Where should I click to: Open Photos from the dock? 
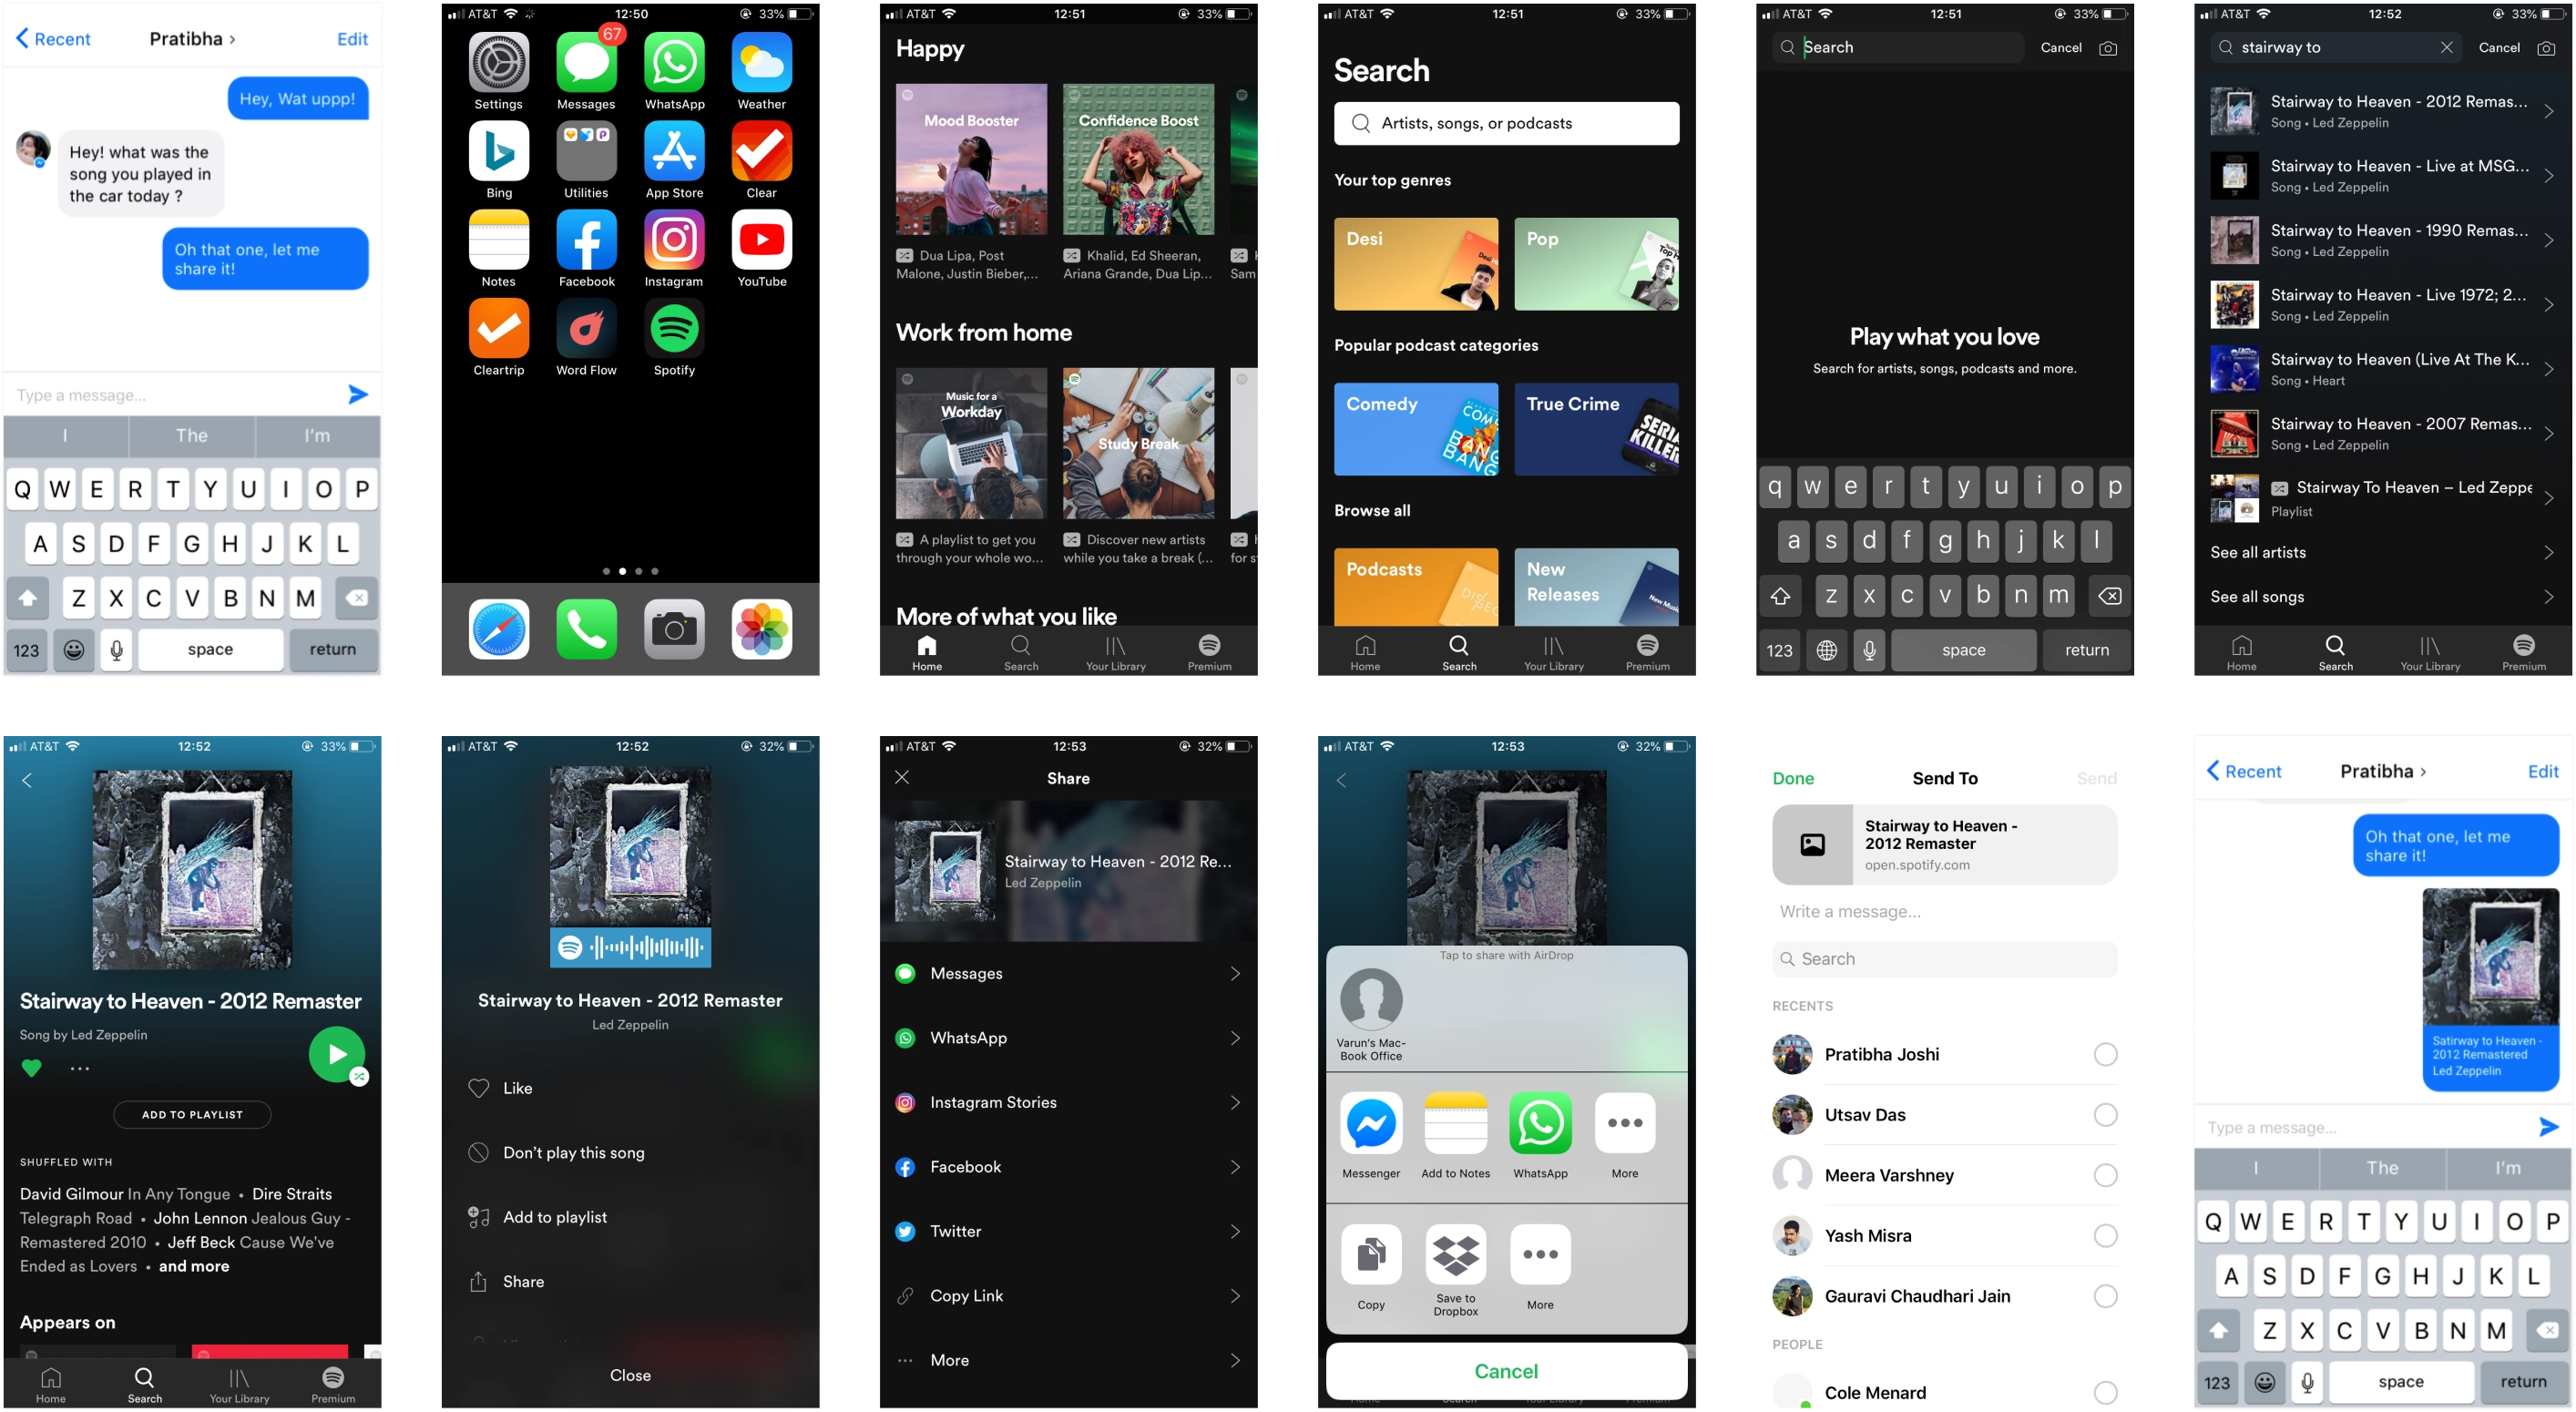(x=762, y=629)
